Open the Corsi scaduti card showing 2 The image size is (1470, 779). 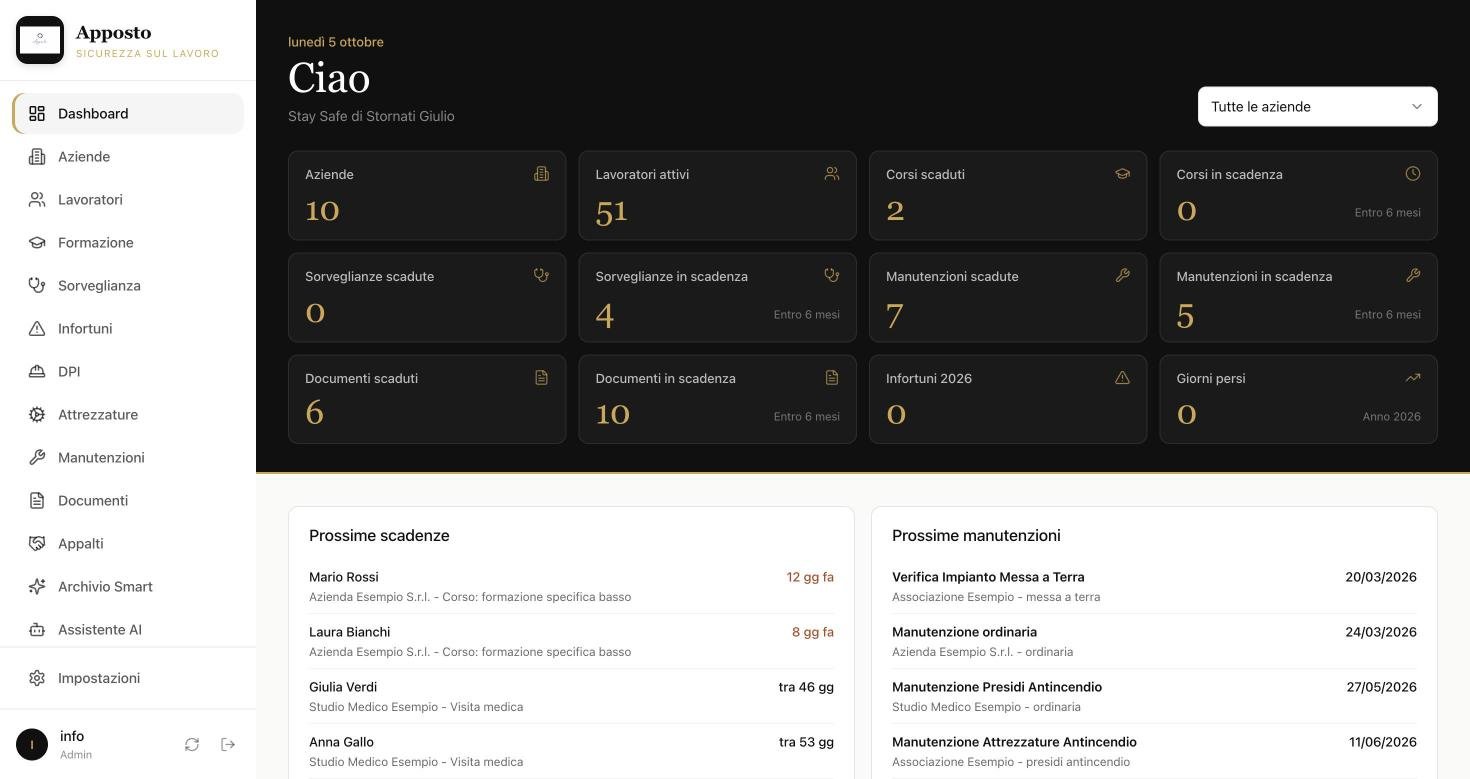(x=1008, y=195)
